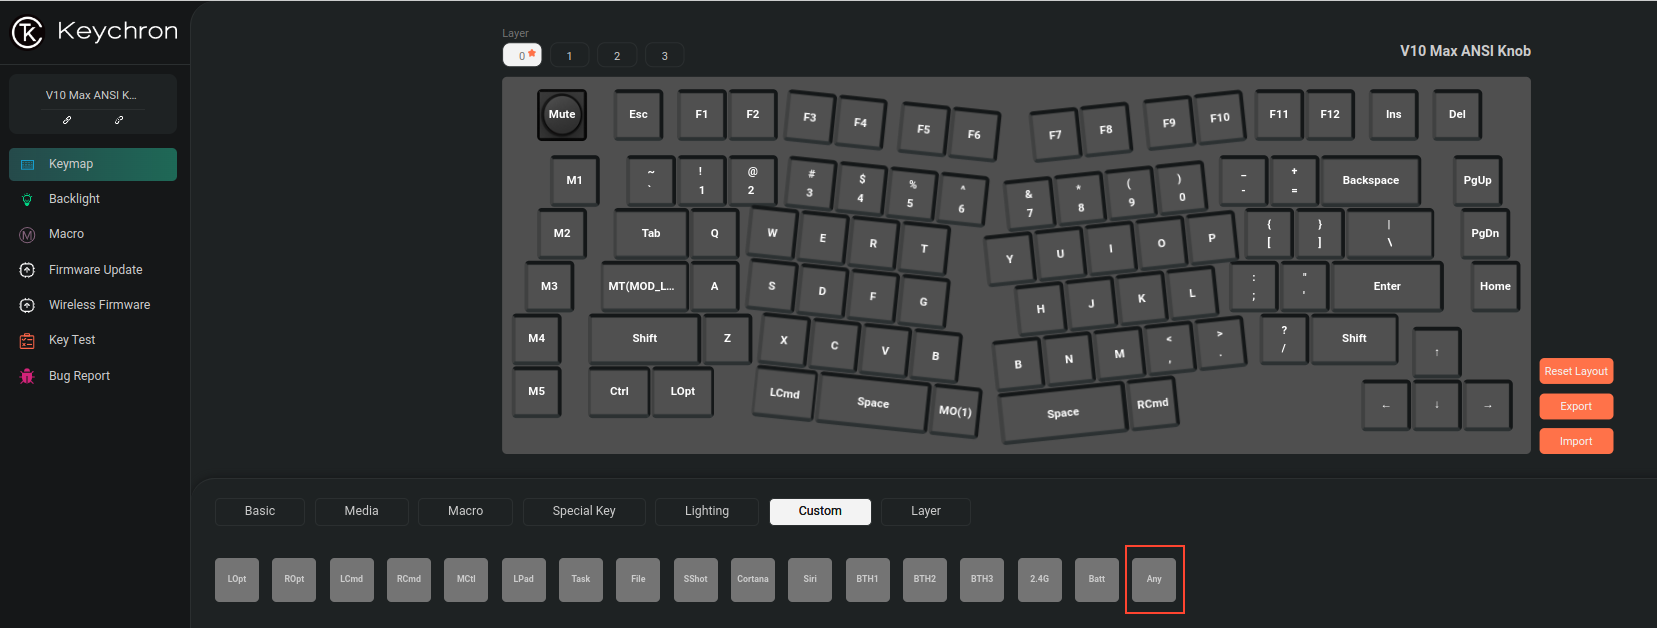The width and height of the screenshot is (1657, 628).
Task: Select the V10 Max ANSI K... device card
Action: point(93,104)
